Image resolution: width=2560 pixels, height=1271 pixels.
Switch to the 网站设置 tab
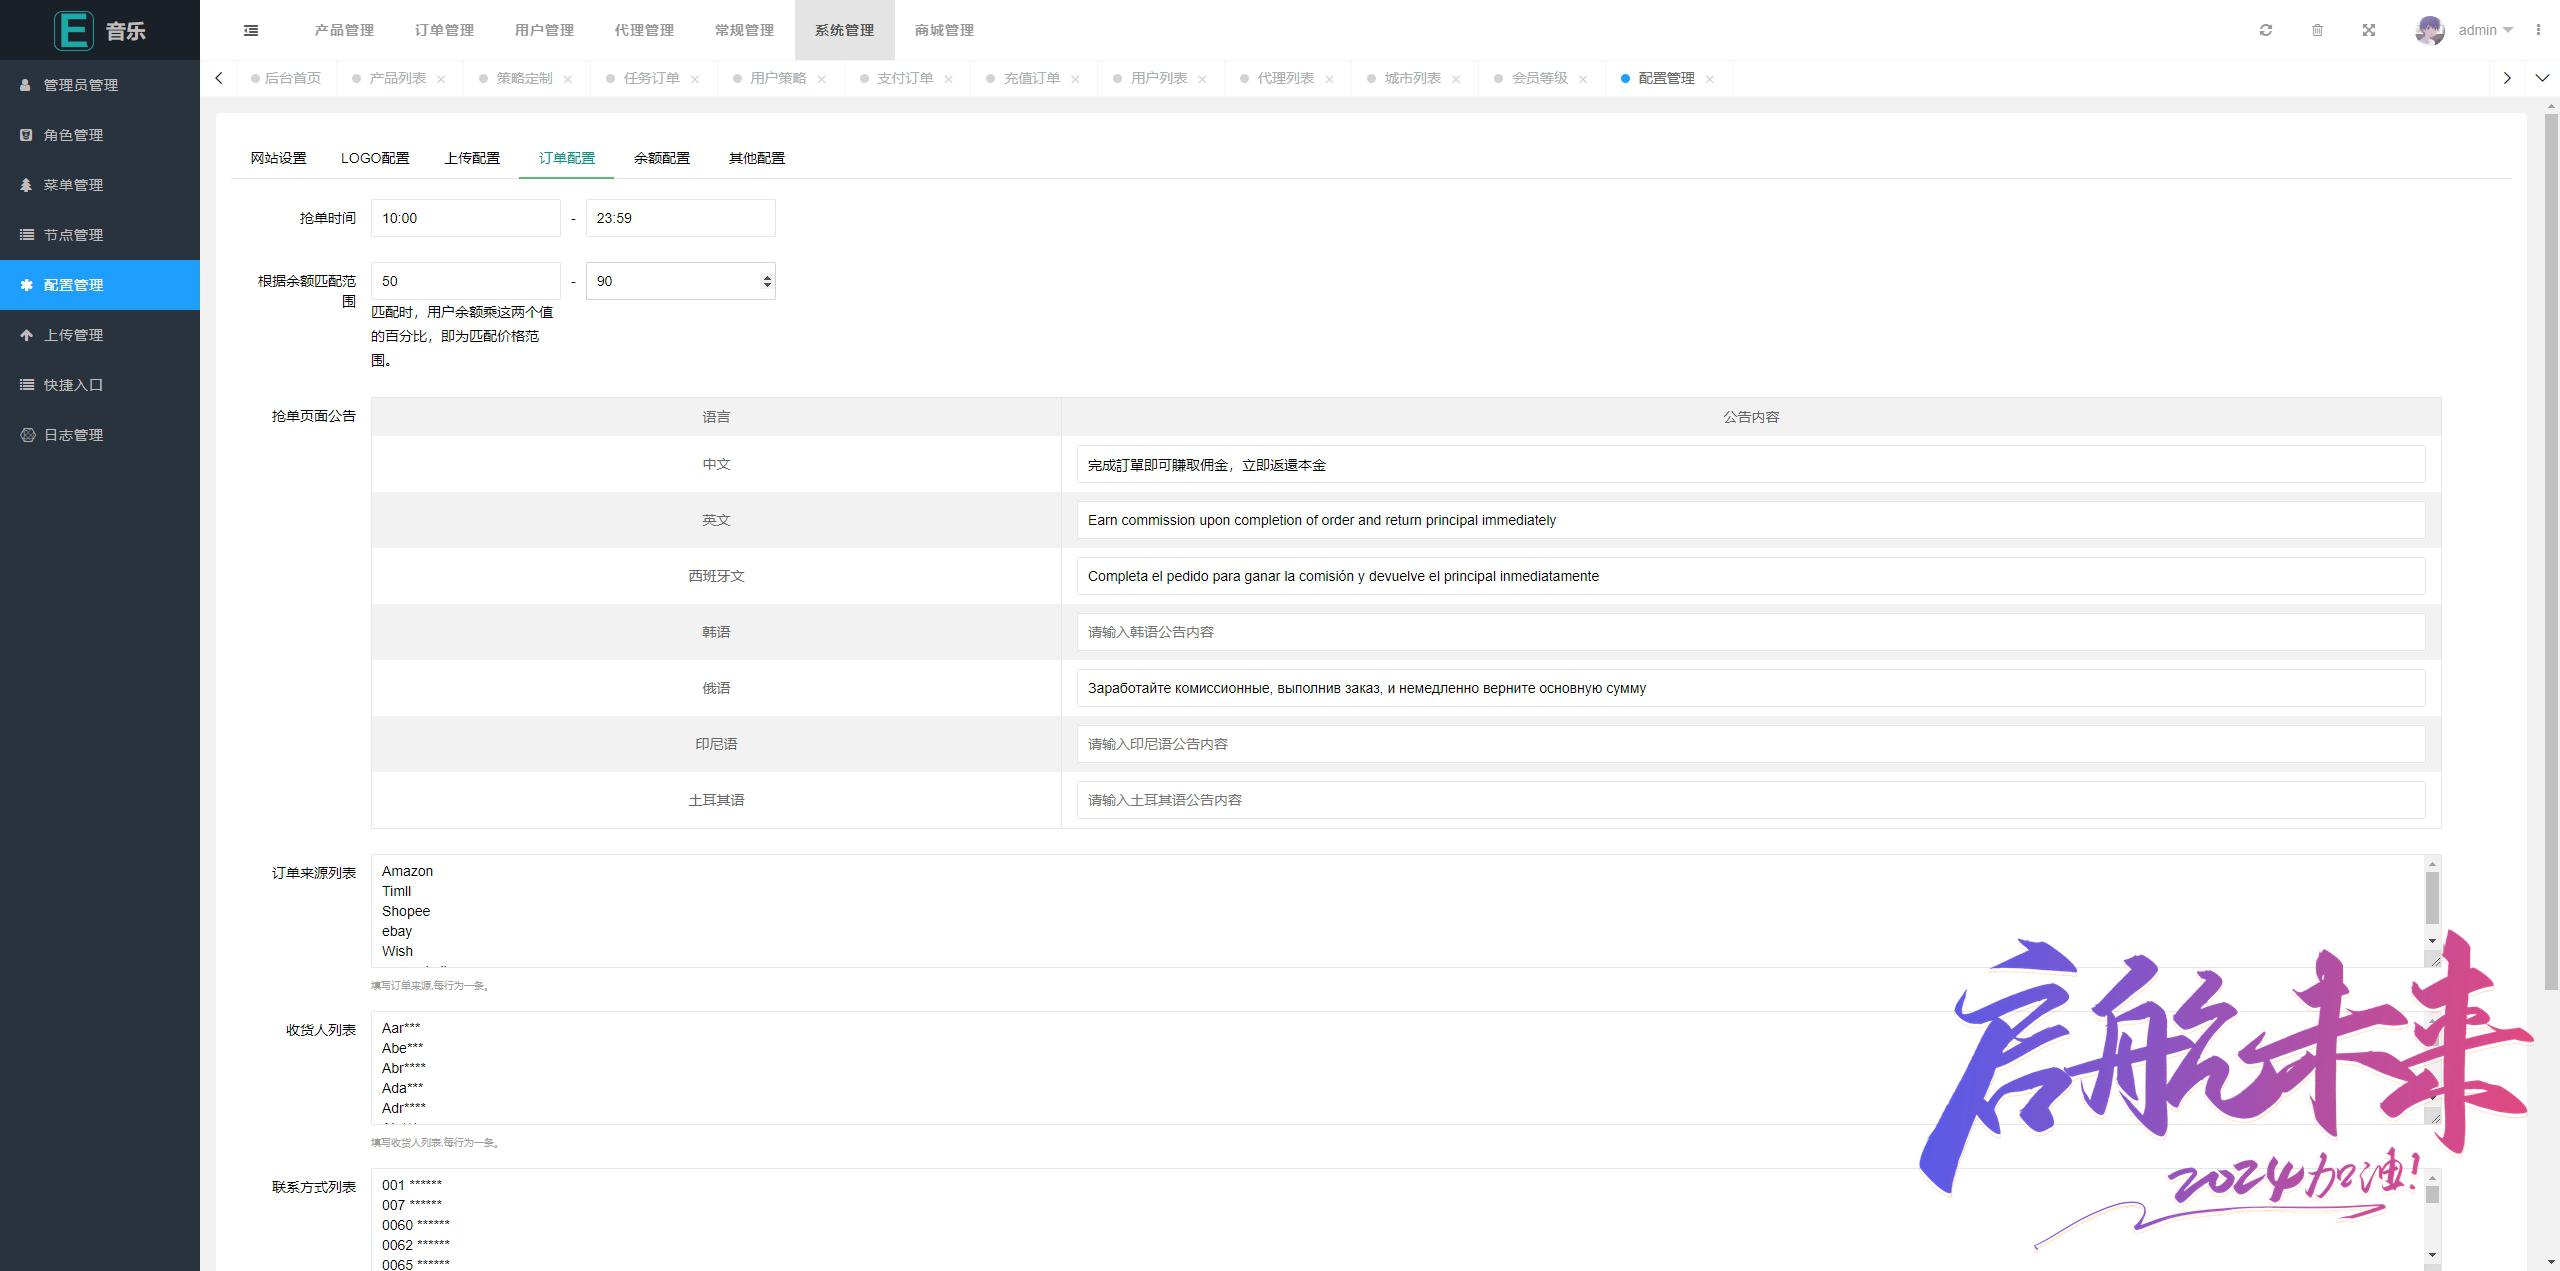[278, 158]
